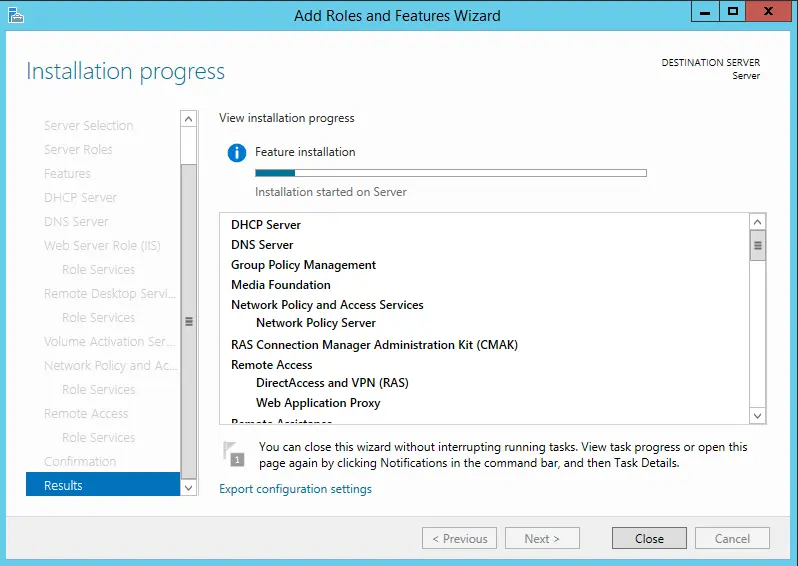Viewport: 798px width, 566px height.
Task: Maximize the wizard window
Action: (733, 12)
